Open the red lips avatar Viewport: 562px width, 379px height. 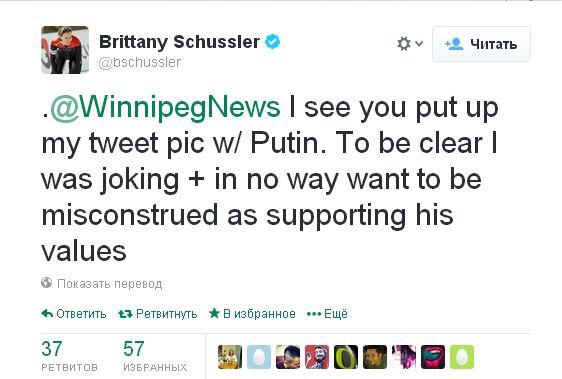click(x=433, y=357)
